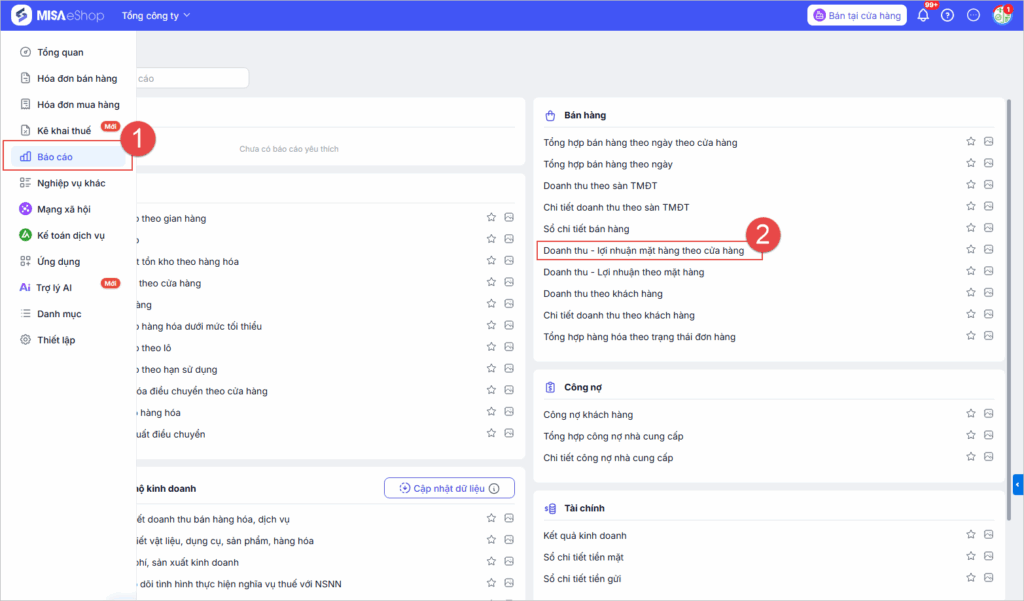
Task: Favorite the Doanh thu theo khách hàng report
Action: click(970, 294)
